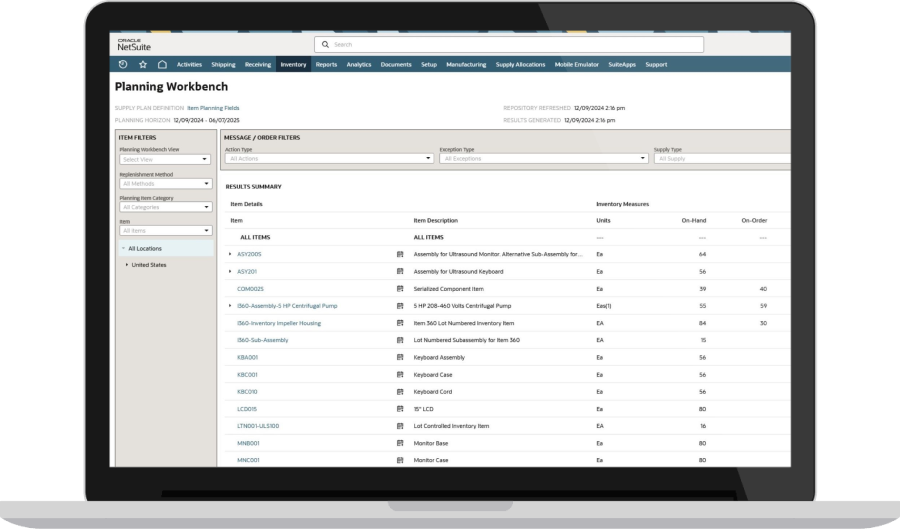900x529 pixels.
Task: Open the Inventory menu
Action: [293, 64]
